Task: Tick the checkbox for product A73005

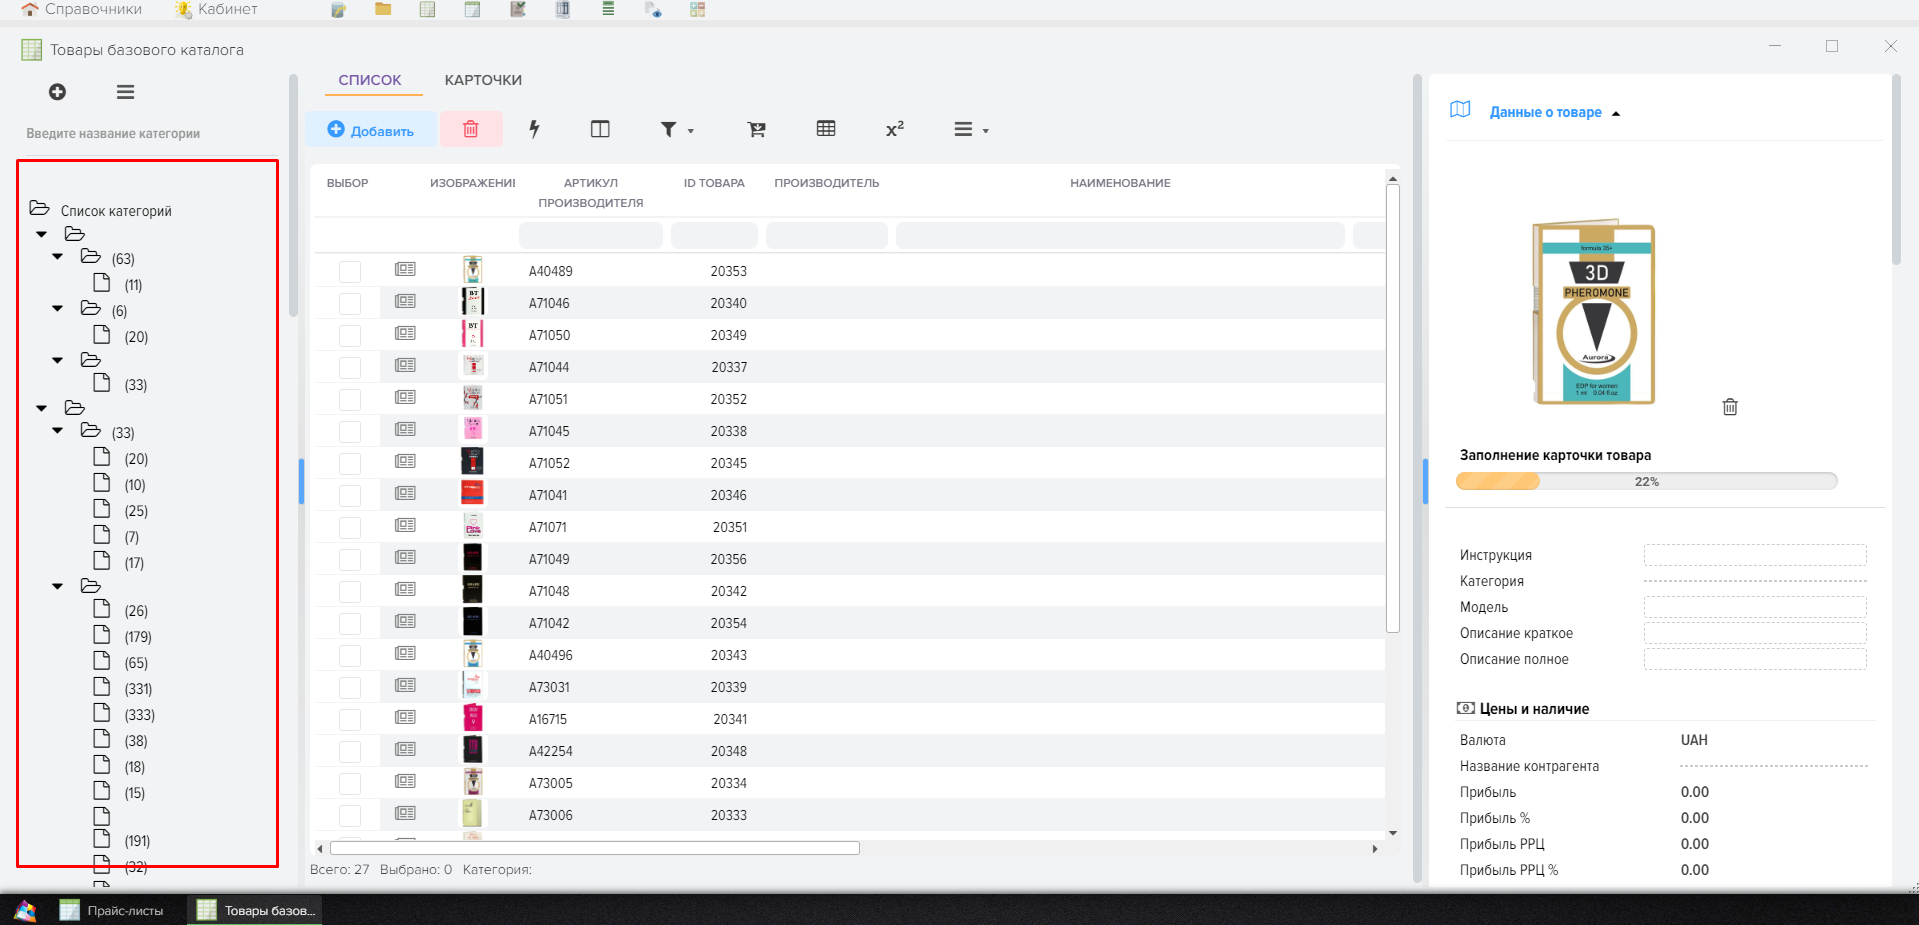Action: coord(350,784)
